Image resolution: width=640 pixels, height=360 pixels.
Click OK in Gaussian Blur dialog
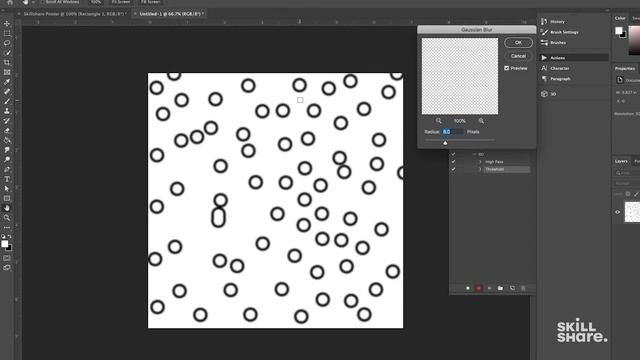pos(518,42)
